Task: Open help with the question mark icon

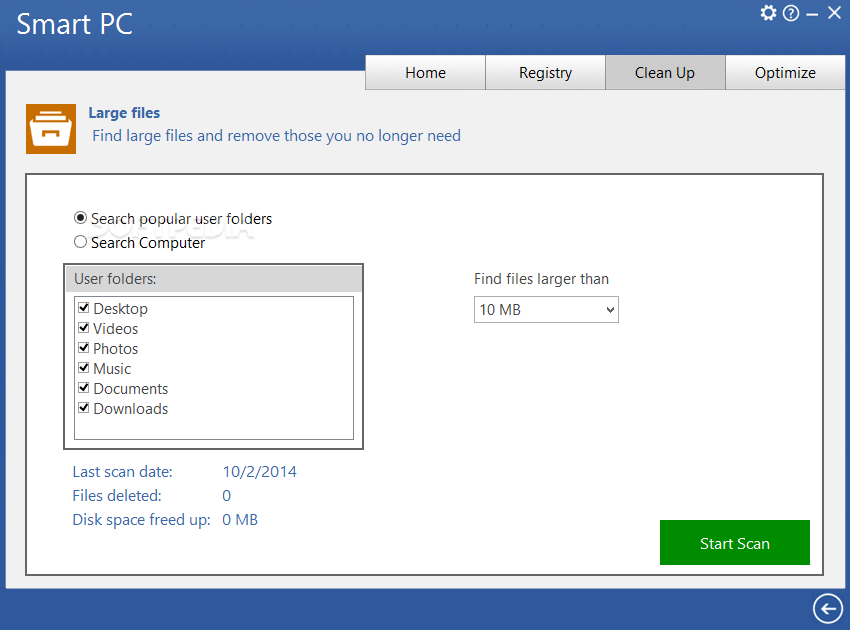Action: (x=791, y=13)
